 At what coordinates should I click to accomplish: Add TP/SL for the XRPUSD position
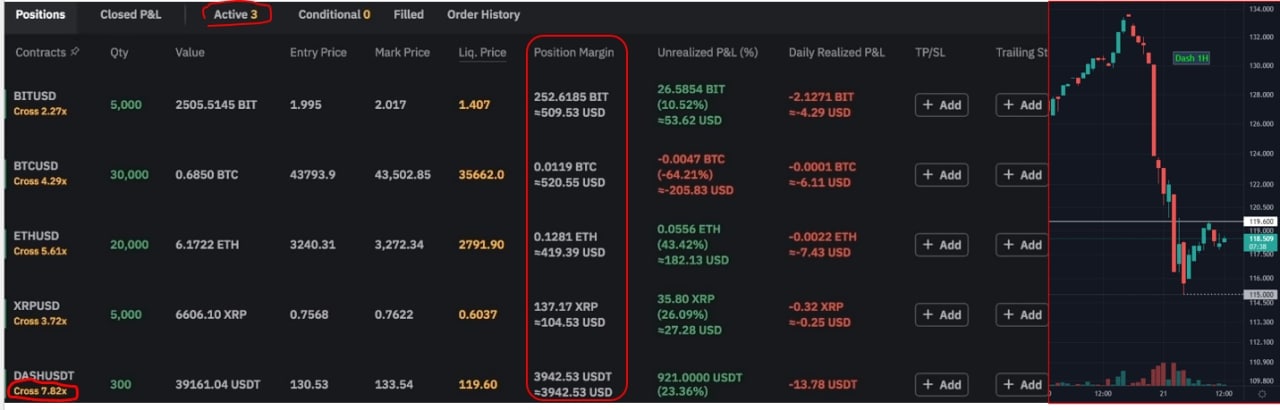tap(941, 315)
